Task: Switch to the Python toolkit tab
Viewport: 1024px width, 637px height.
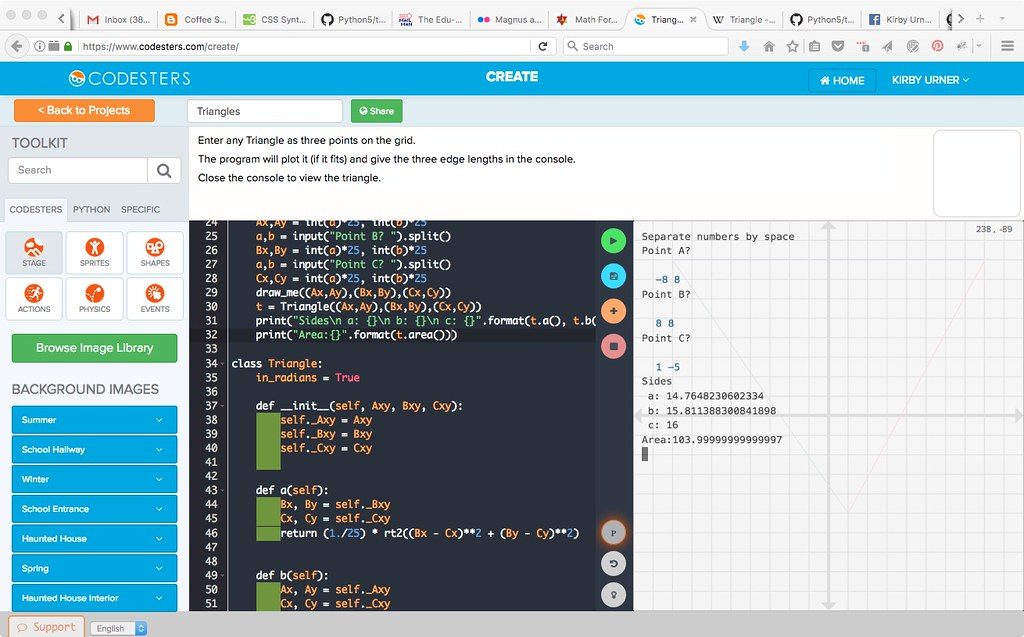Action: click(x=91, y=210)
